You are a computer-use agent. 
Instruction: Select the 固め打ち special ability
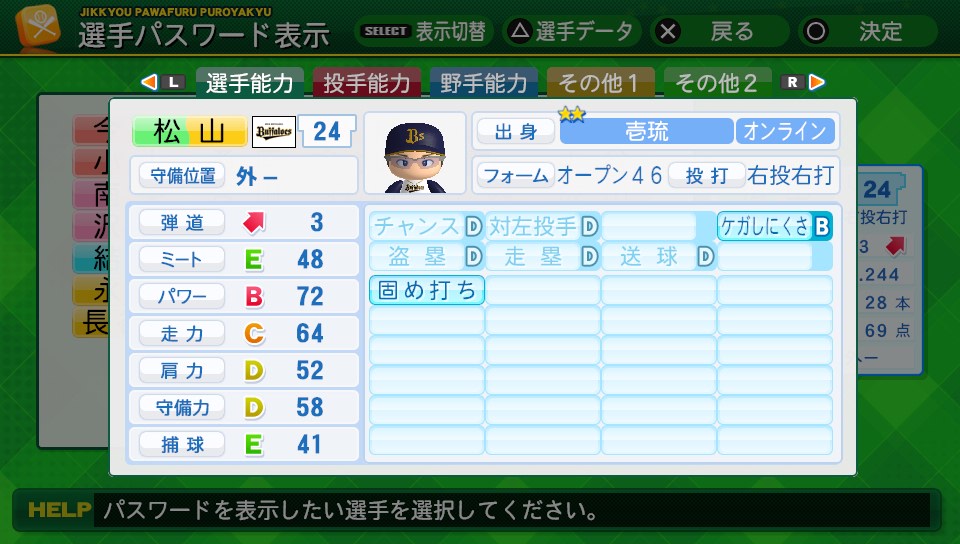click(427, 291)
